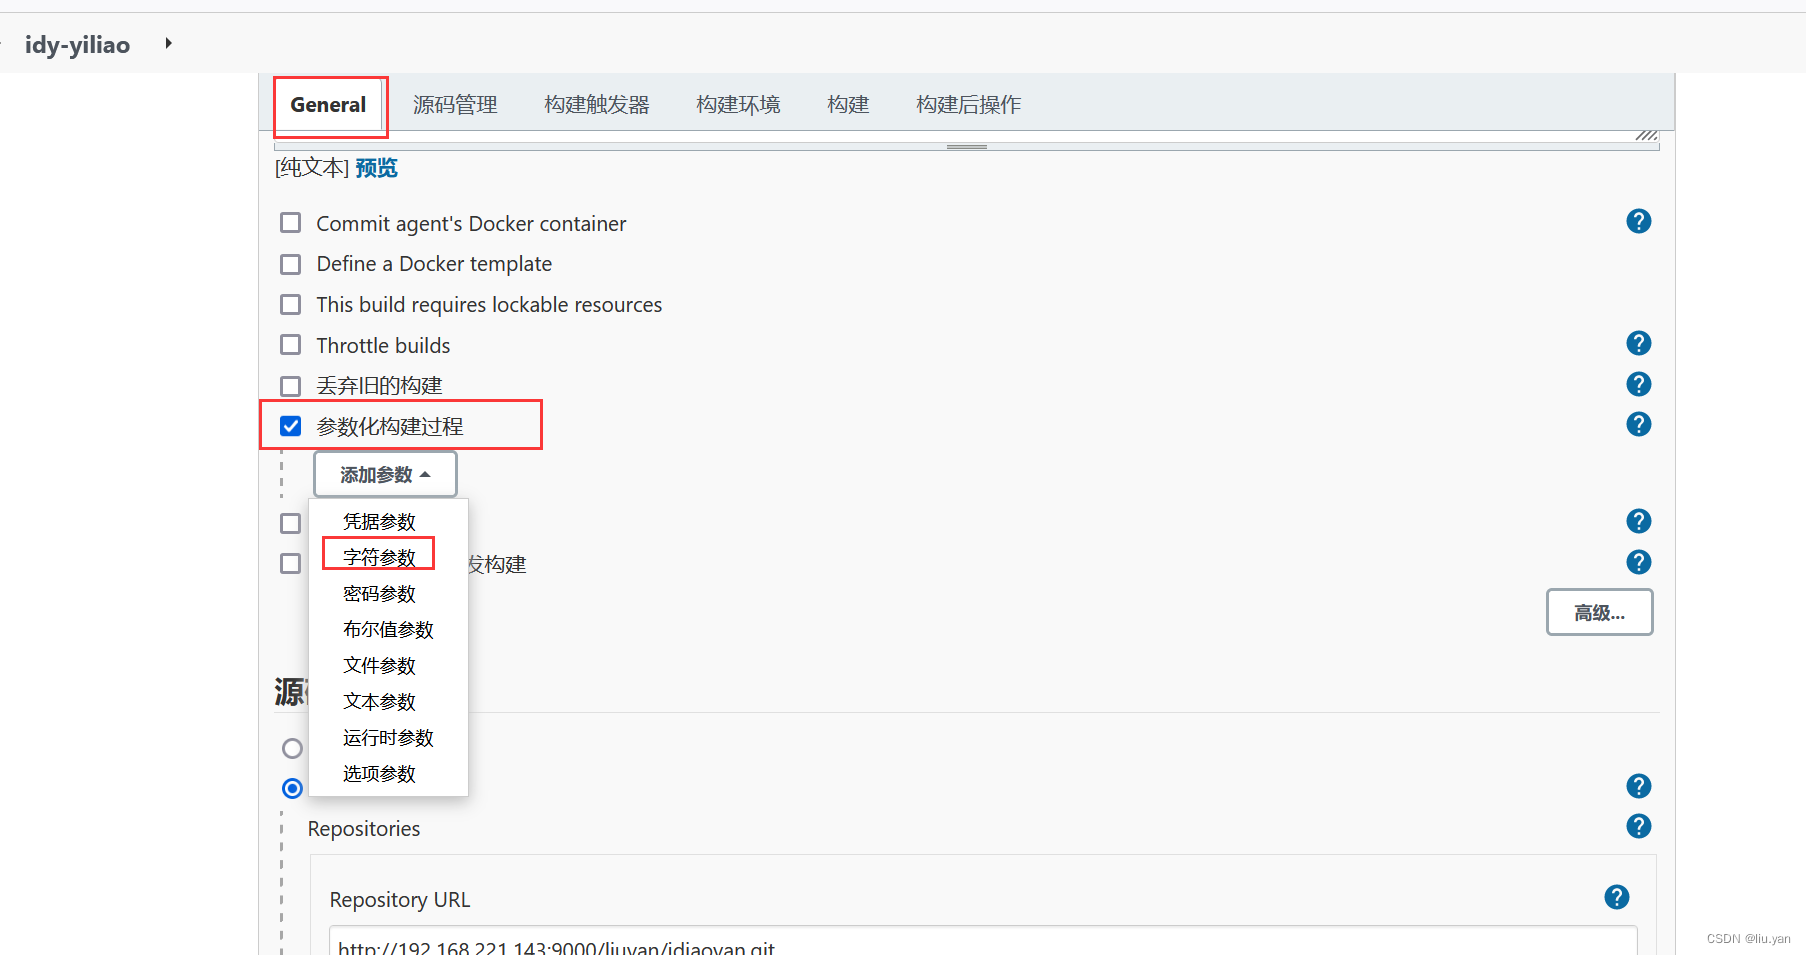1806x955 pixels.
Task: Open help icon beside Repositories label
Action: [x=1638, y=826]
